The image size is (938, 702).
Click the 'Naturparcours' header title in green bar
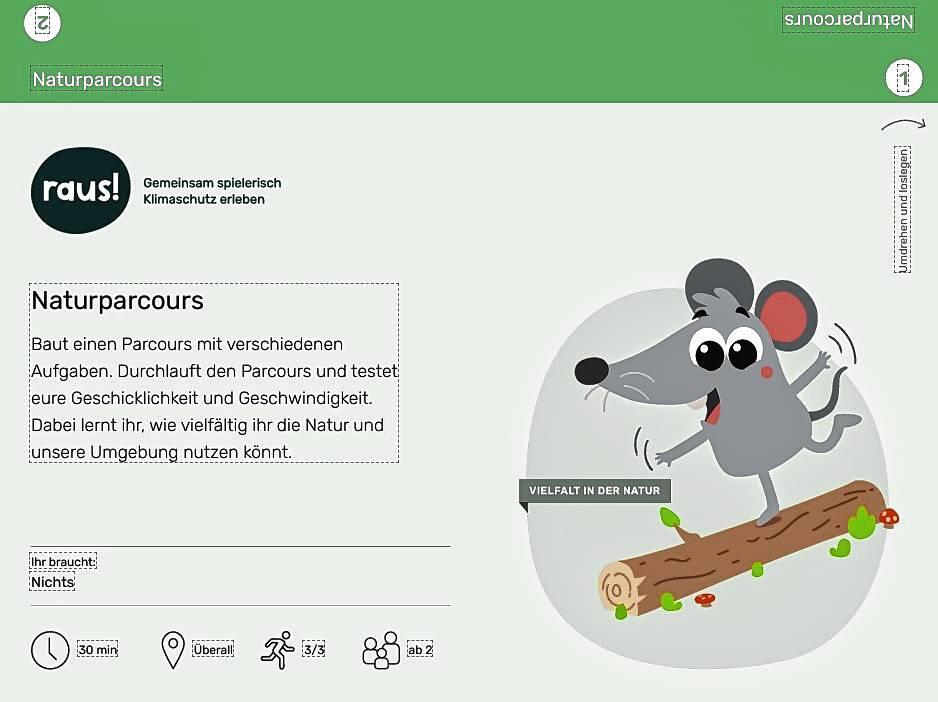(x=97, y=79)
